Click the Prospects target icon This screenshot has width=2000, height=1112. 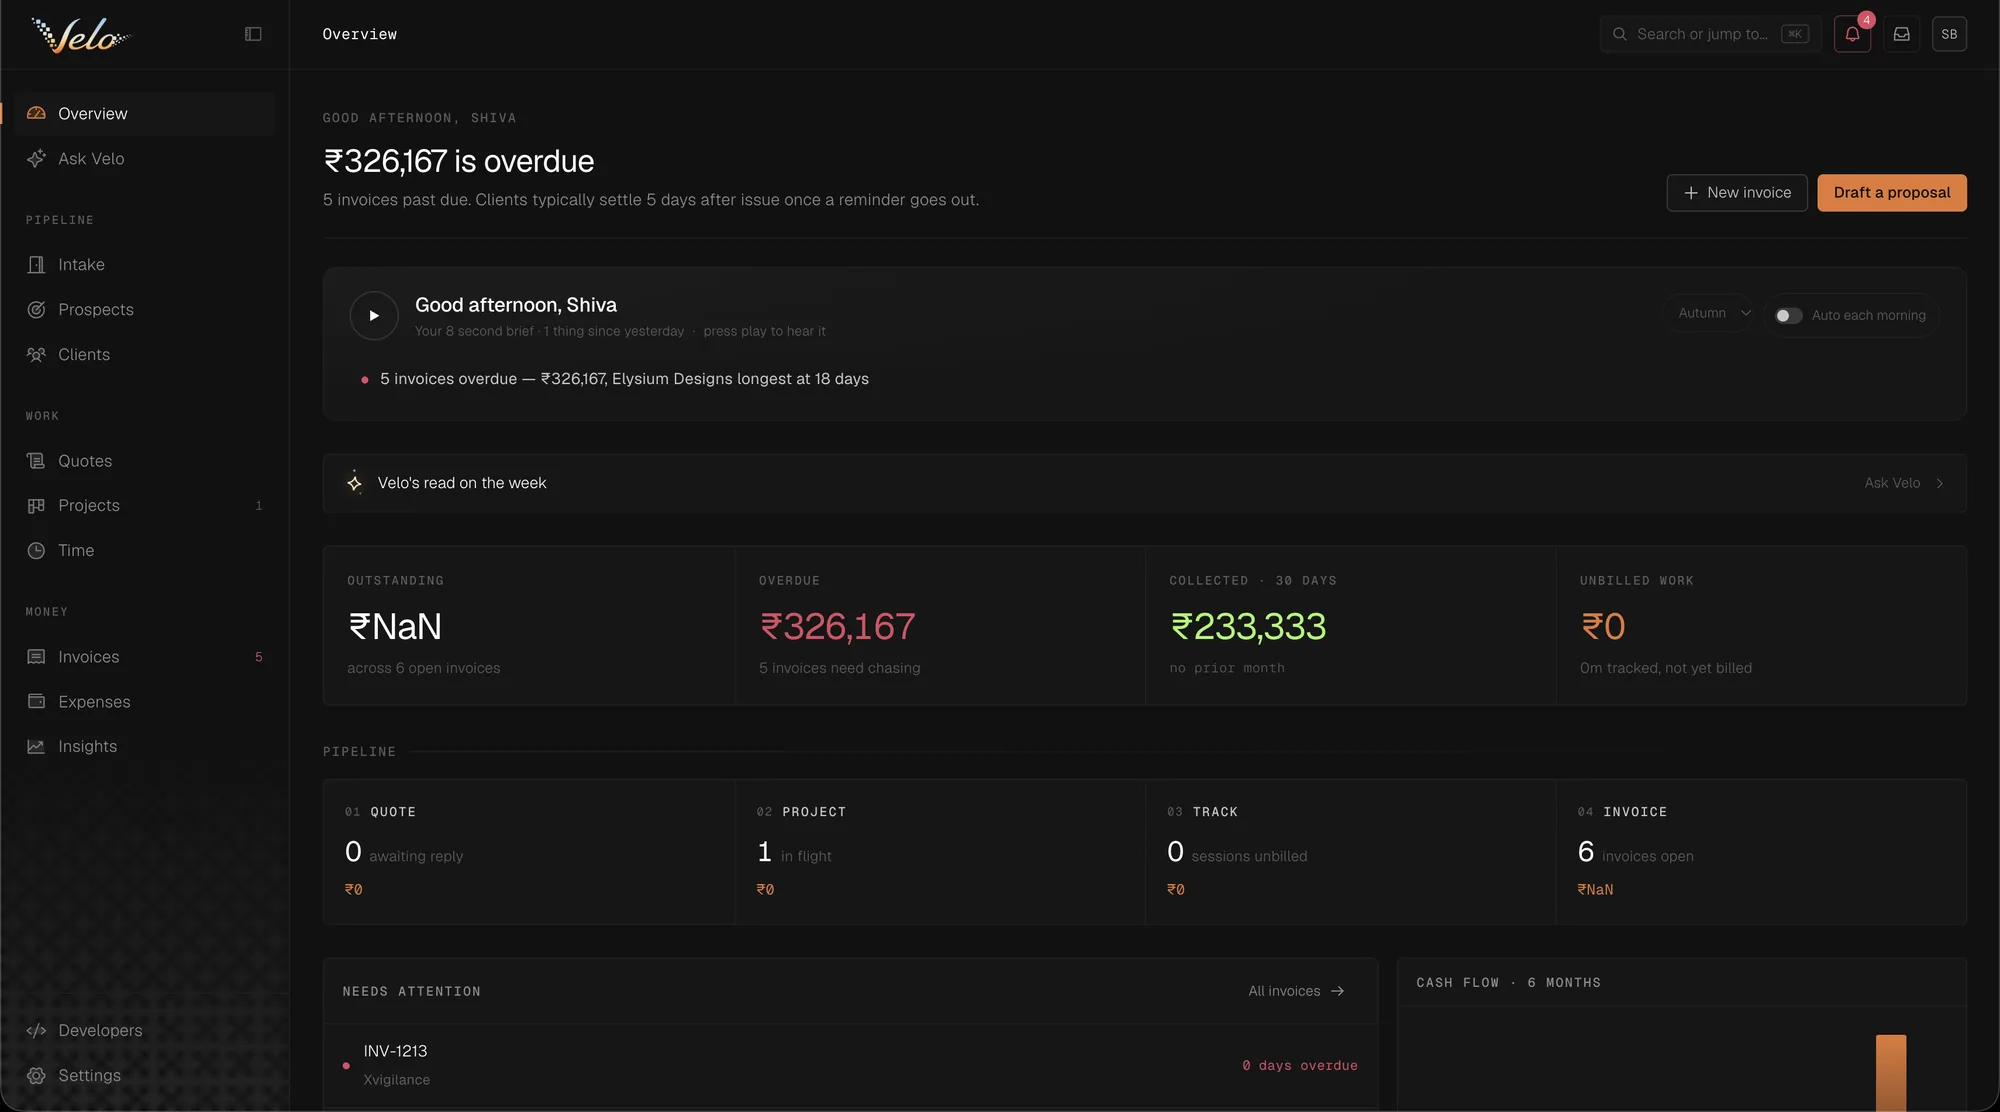(x=36, y=310)
